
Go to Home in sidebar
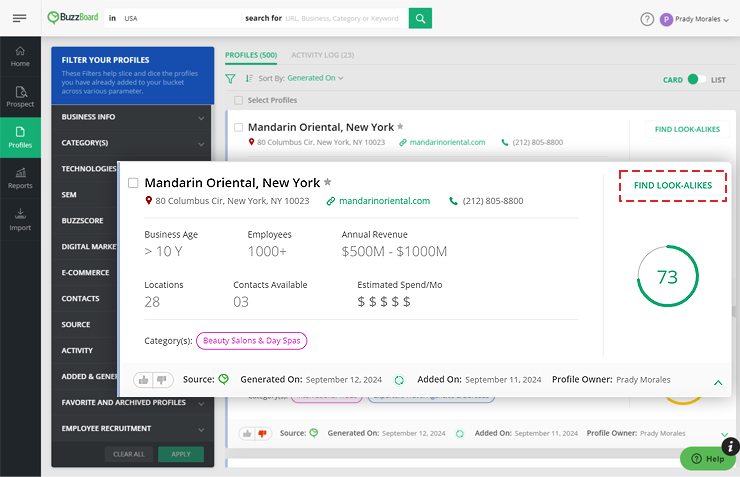20,57
